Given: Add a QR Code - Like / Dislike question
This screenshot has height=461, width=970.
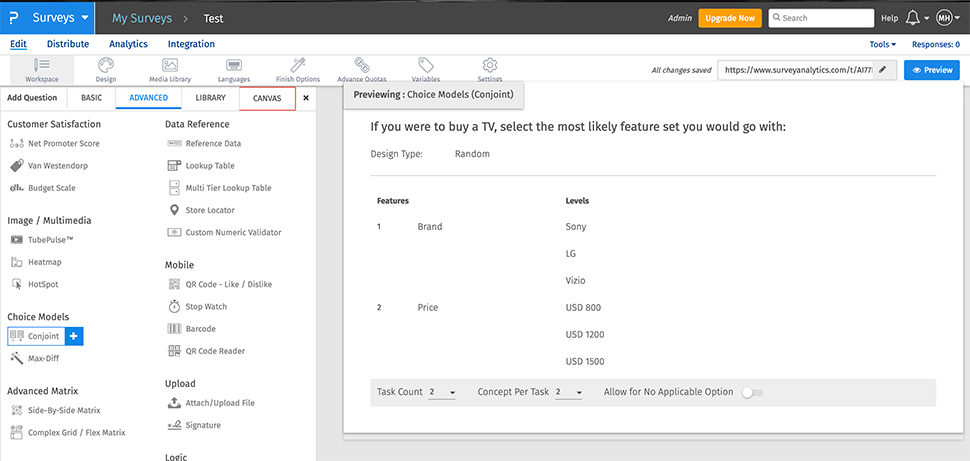Looking at the screenshot, I should coord(220,285).
